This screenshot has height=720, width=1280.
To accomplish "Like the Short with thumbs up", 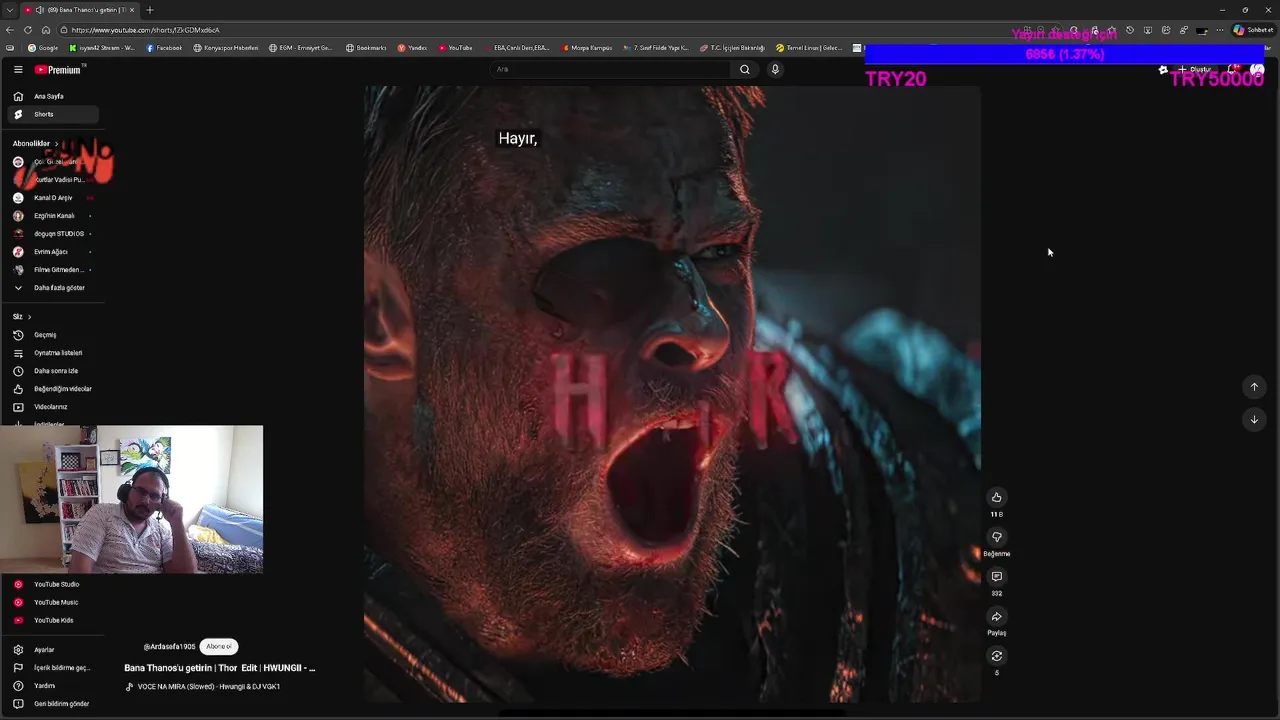I will point(996,497).
